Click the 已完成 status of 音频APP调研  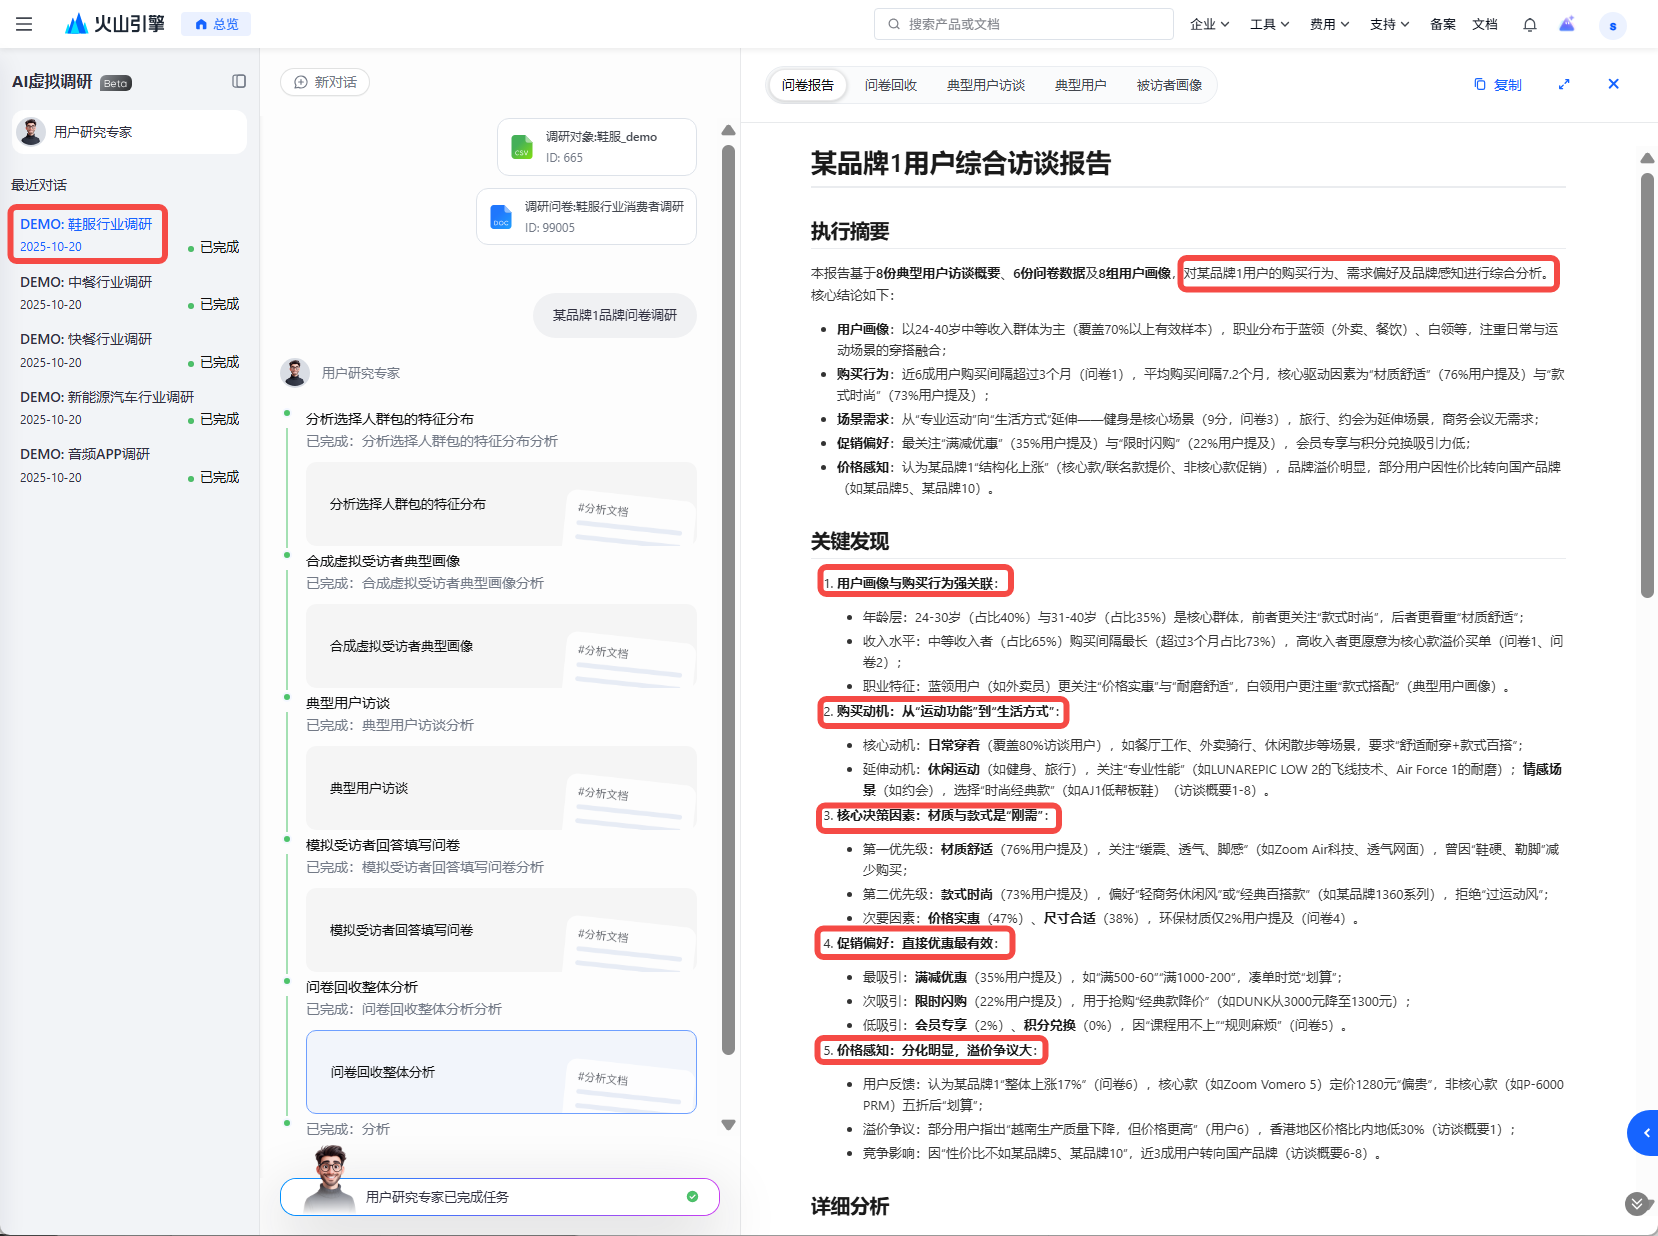pyautogui.click(x=214, y=477)
